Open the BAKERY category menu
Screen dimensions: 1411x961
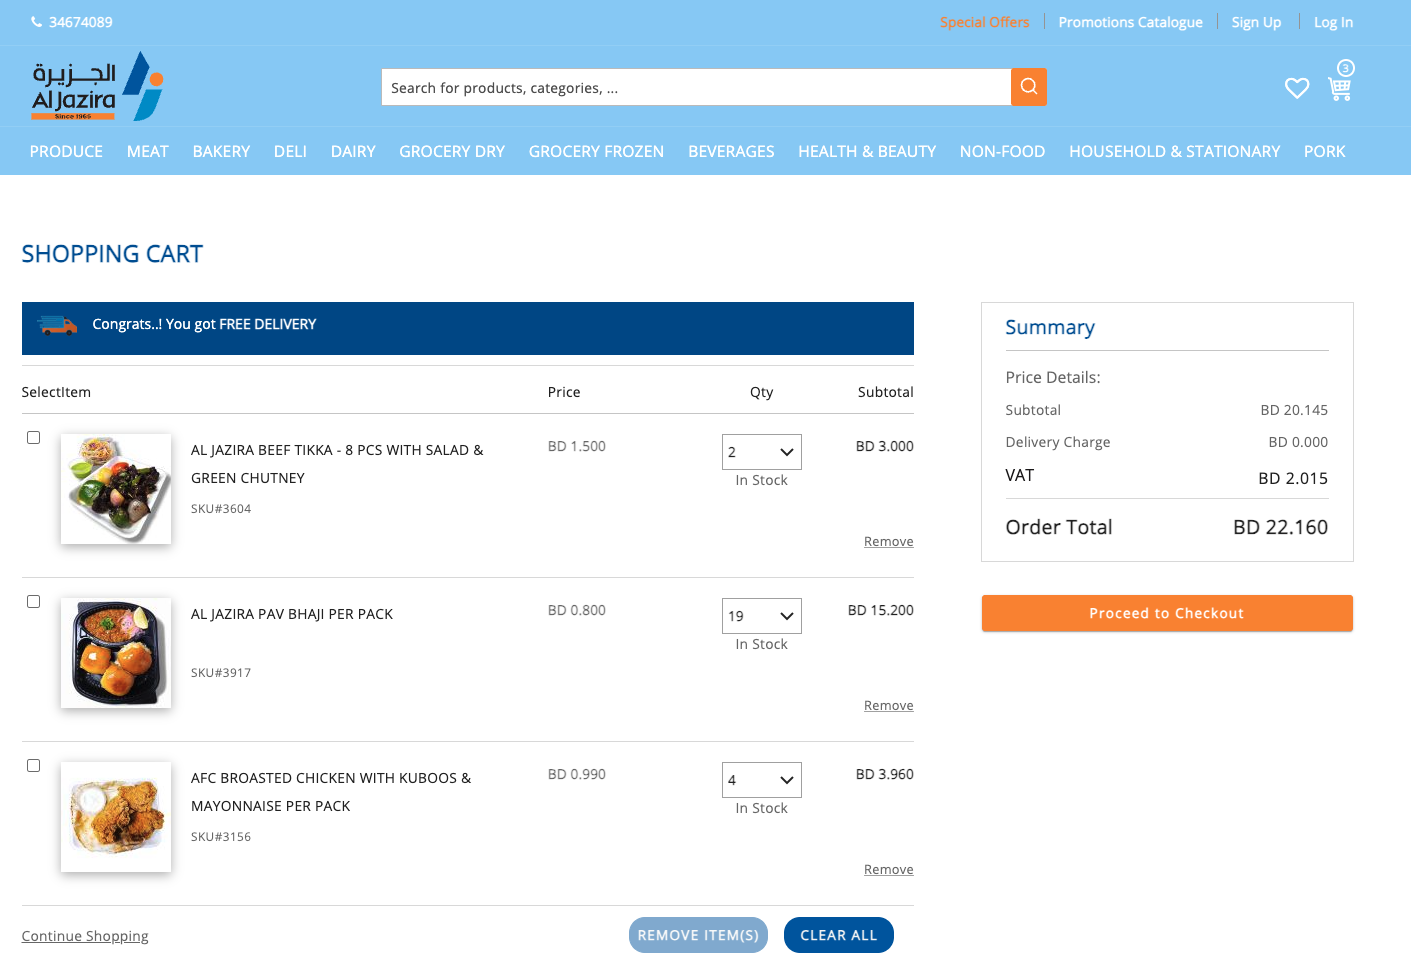coord(221,151)
